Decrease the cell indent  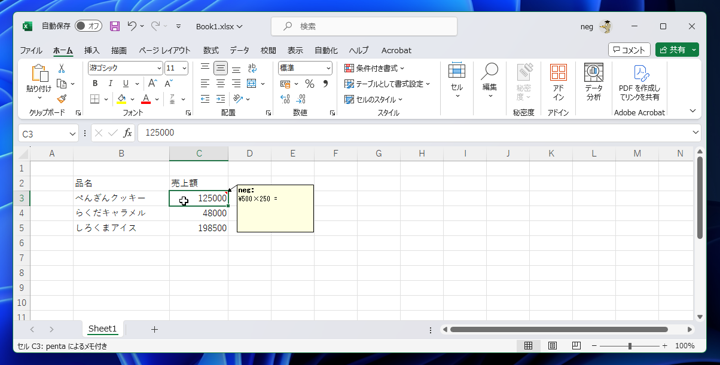coord(205,99)
